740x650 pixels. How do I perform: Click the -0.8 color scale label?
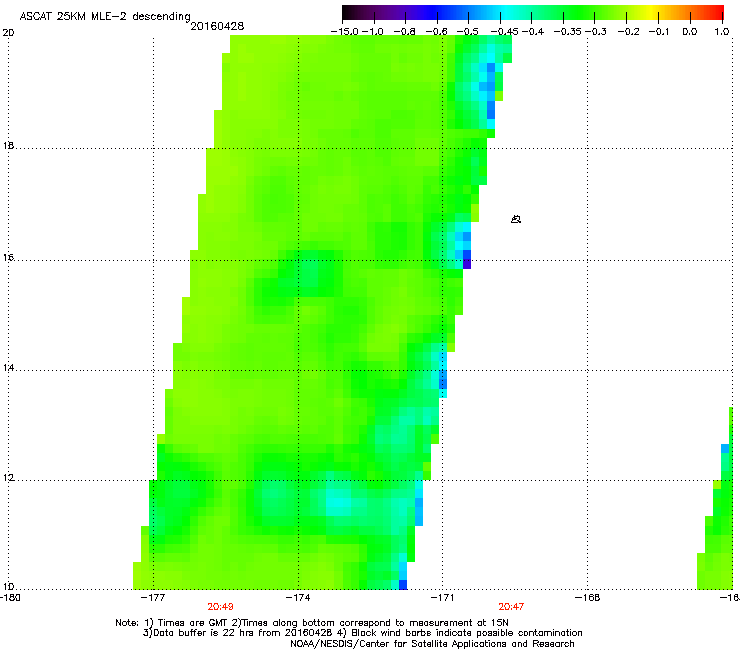(x=405, y=32)
